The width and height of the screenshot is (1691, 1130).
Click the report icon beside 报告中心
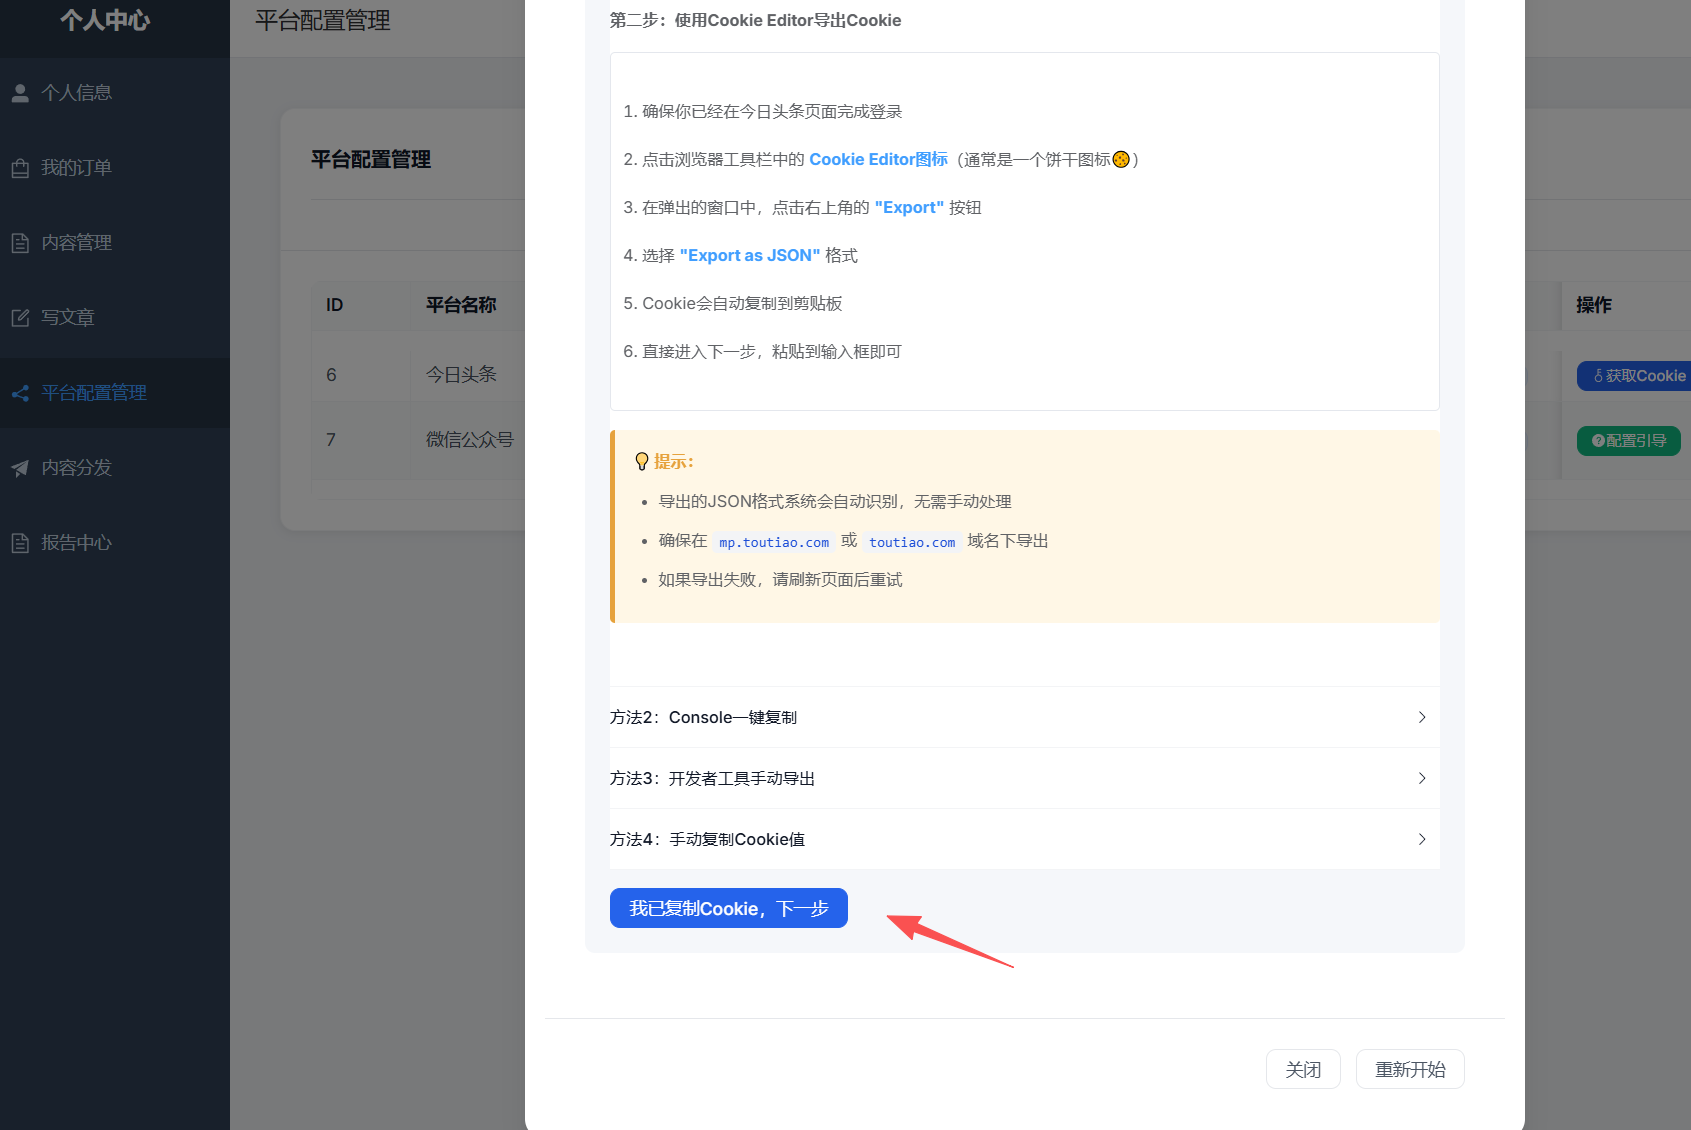(20, 543)
